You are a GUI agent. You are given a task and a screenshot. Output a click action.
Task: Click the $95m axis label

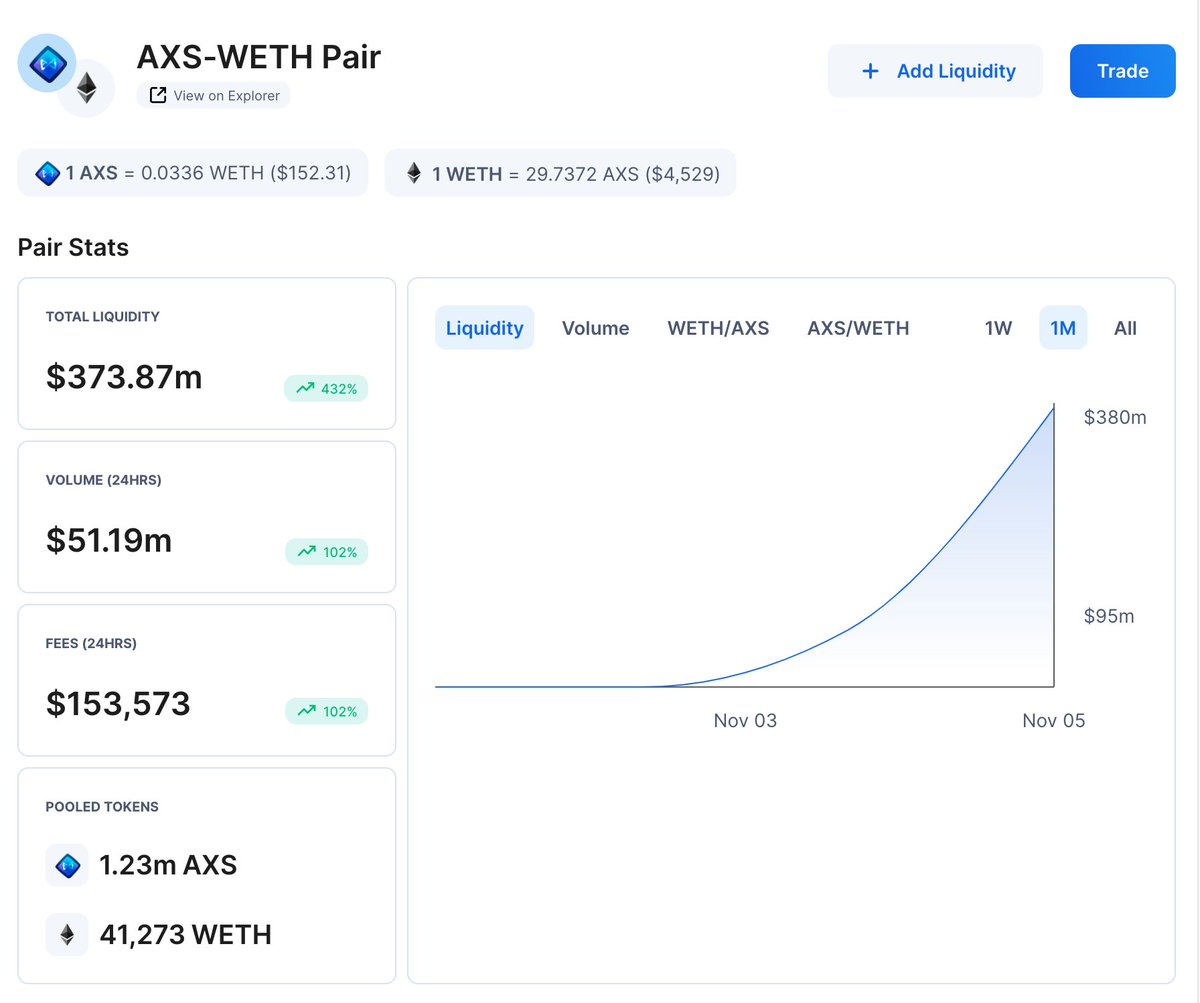1109,616
